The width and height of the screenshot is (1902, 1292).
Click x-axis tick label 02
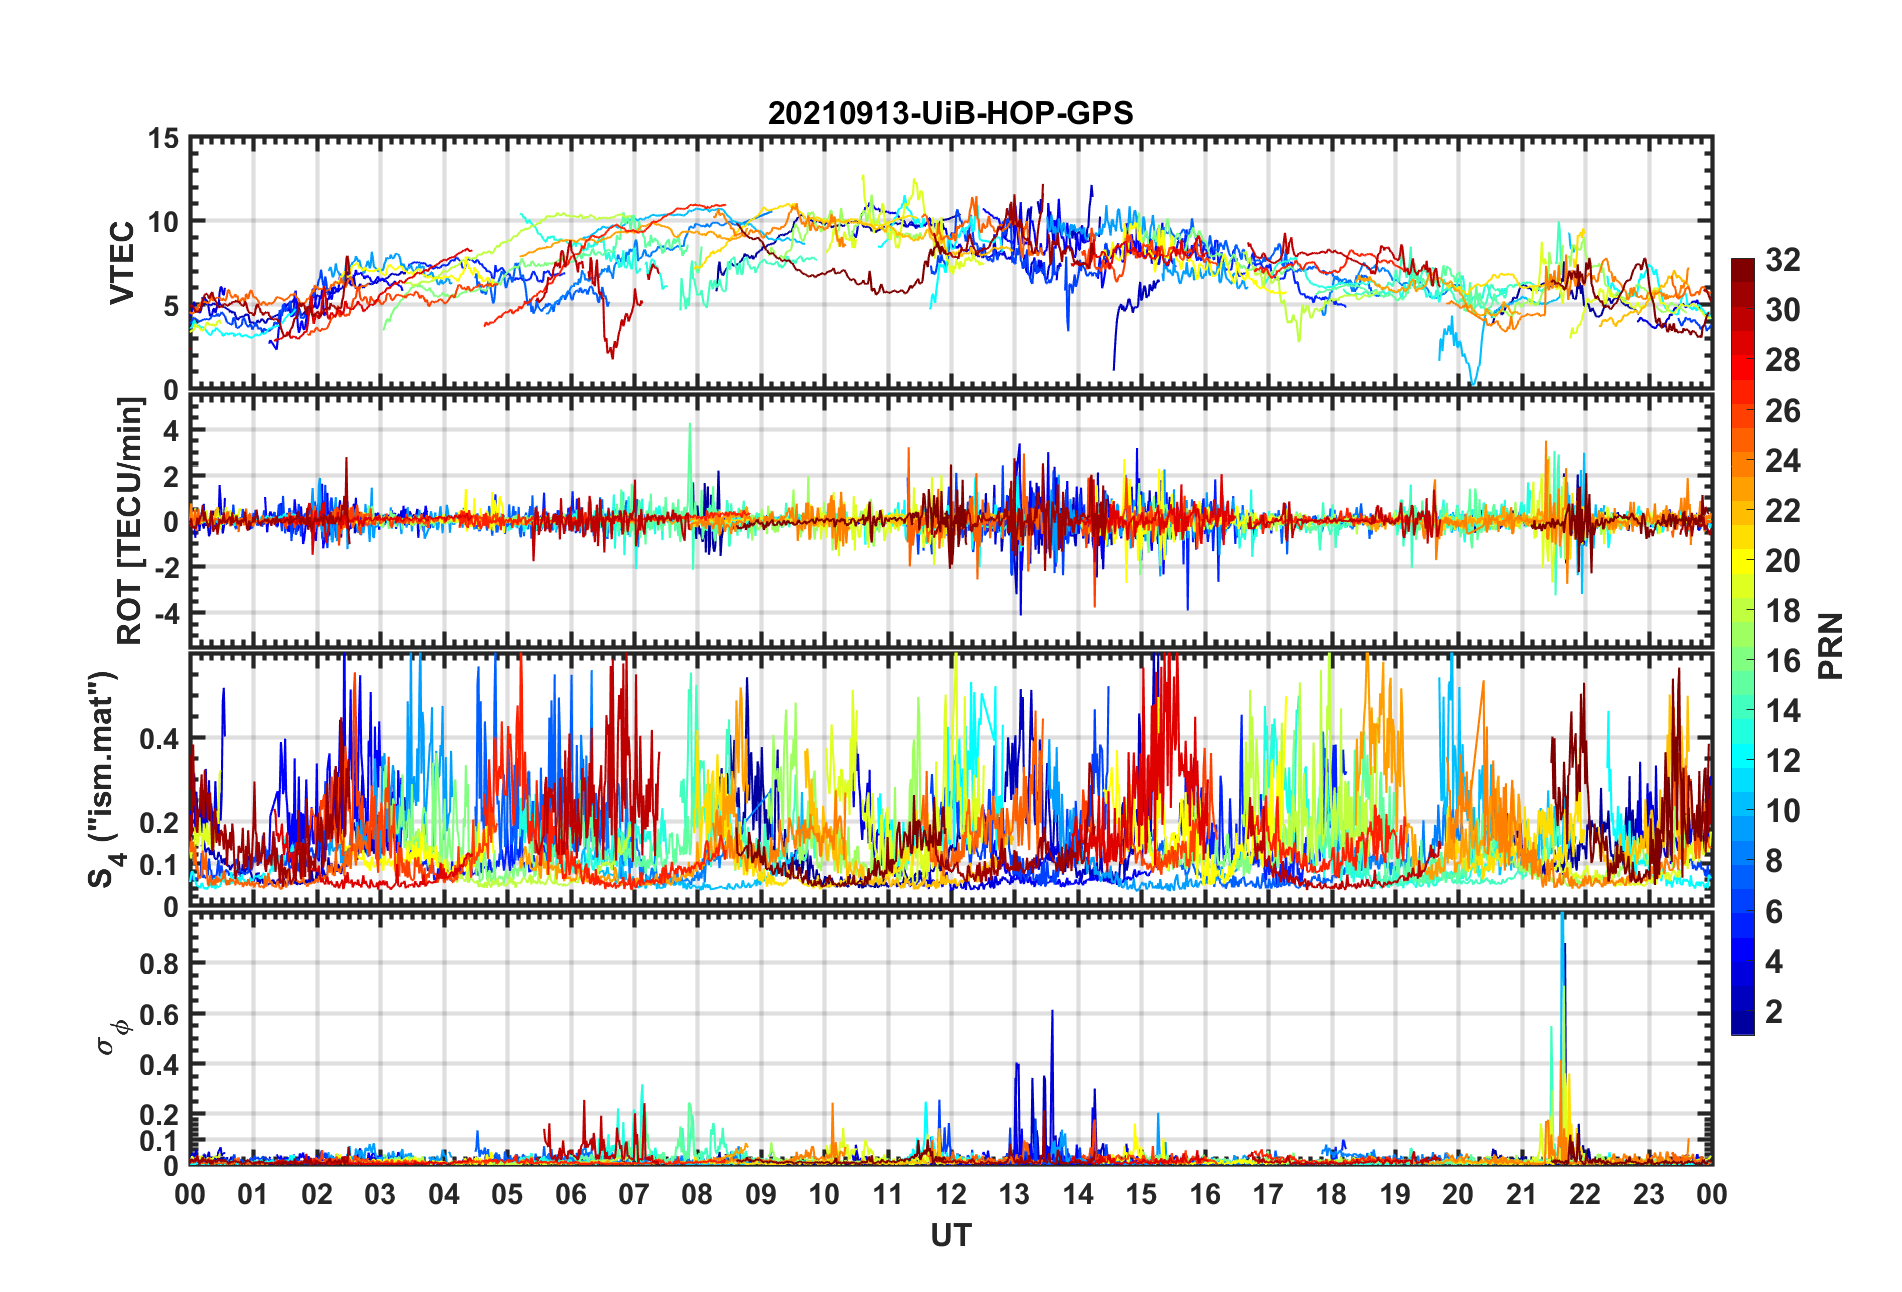point(317,1195)
